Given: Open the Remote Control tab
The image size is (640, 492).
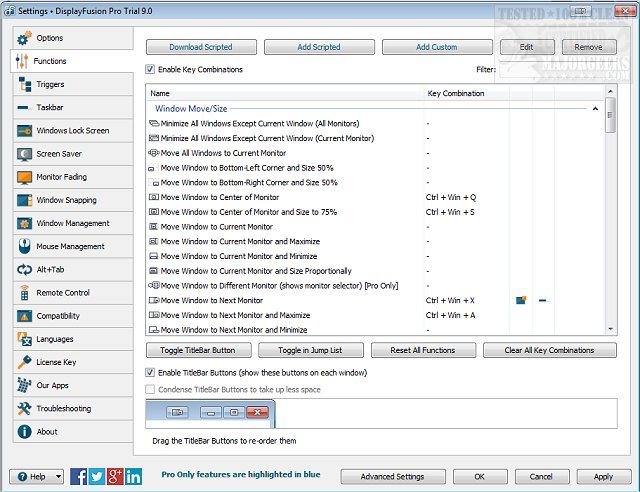Looking at the screenshot, I should click(x=73, y=293).
